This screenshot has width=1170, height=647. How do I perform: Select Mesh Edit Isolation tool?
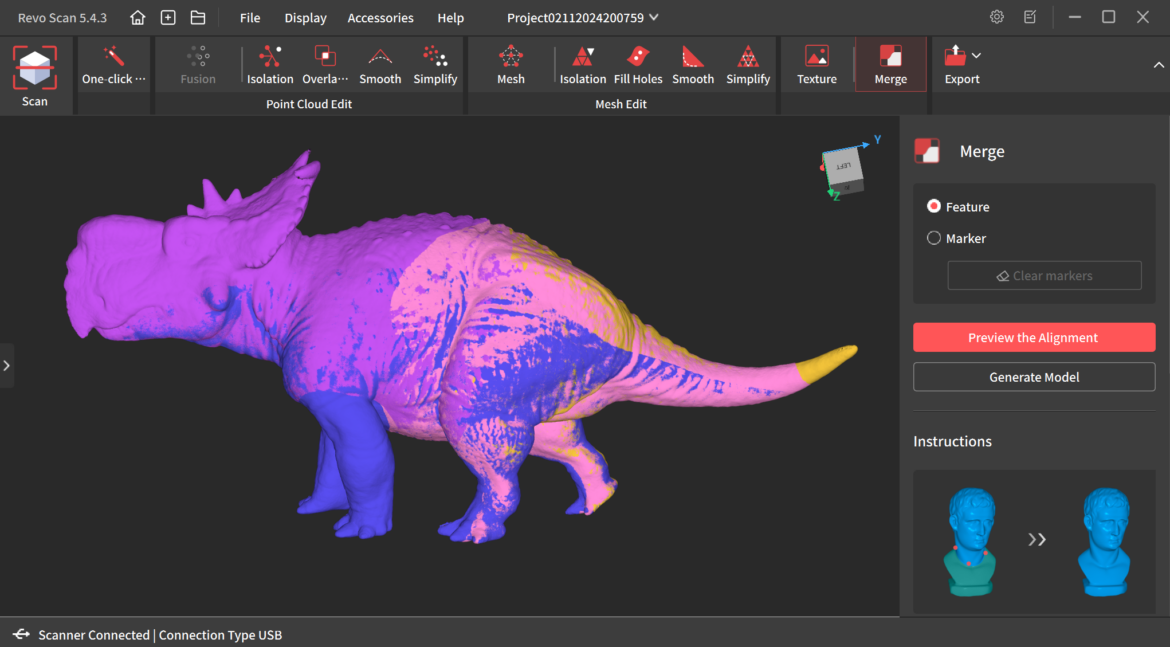pyautogui.click(x=583, y=65)
